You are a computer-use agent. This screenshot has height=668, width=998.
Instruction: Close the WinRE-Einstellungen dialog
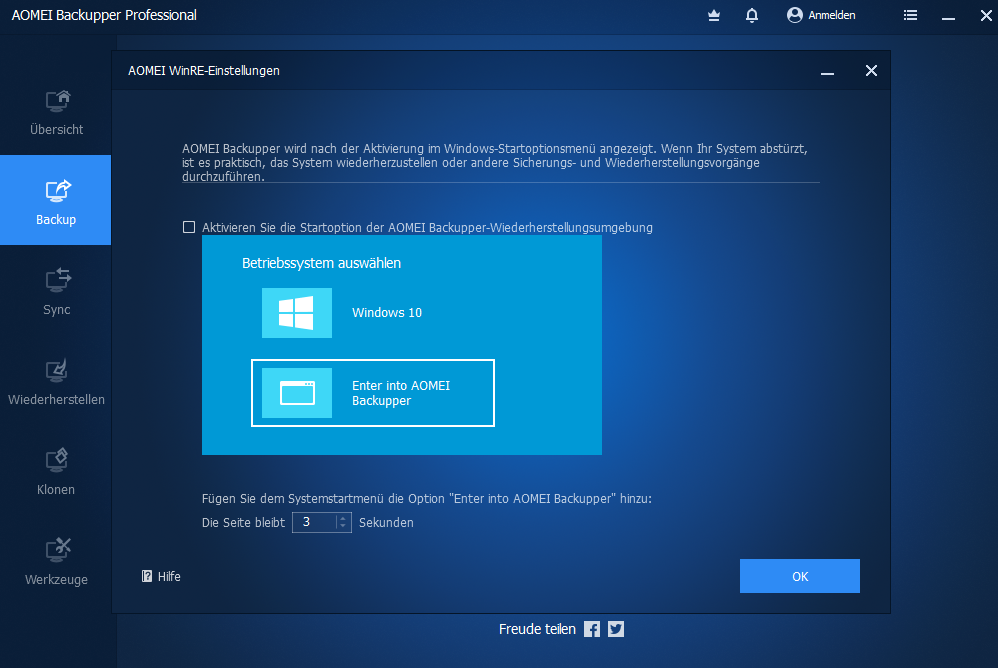point(871,71)
